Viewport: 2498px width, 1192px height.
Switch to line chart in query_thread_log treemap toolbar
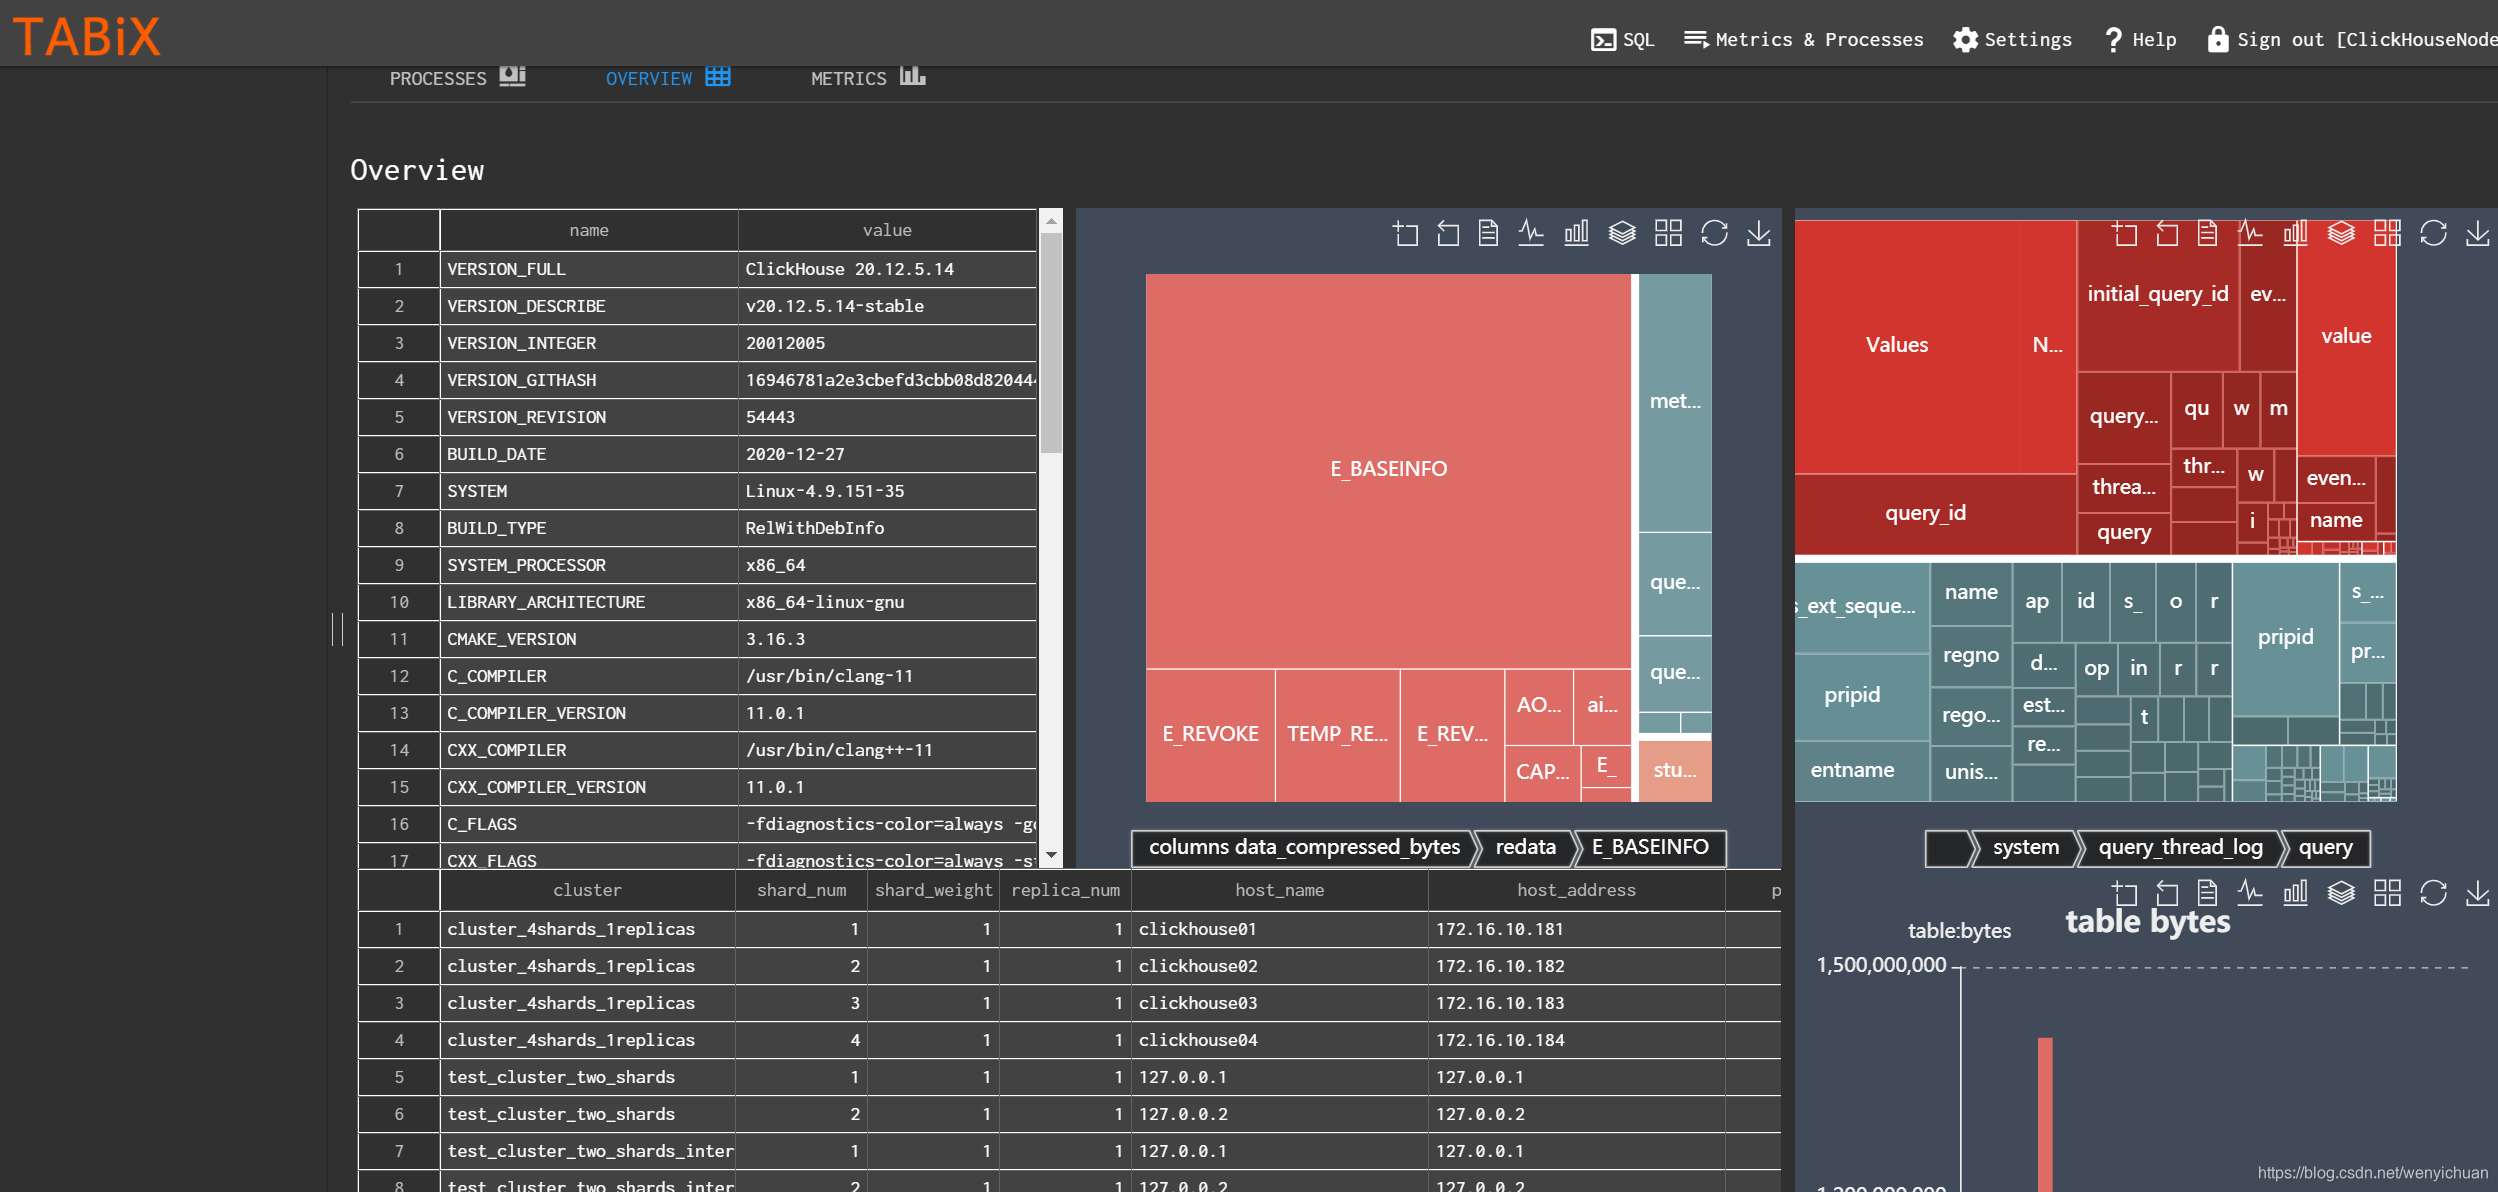point(2250,233)
